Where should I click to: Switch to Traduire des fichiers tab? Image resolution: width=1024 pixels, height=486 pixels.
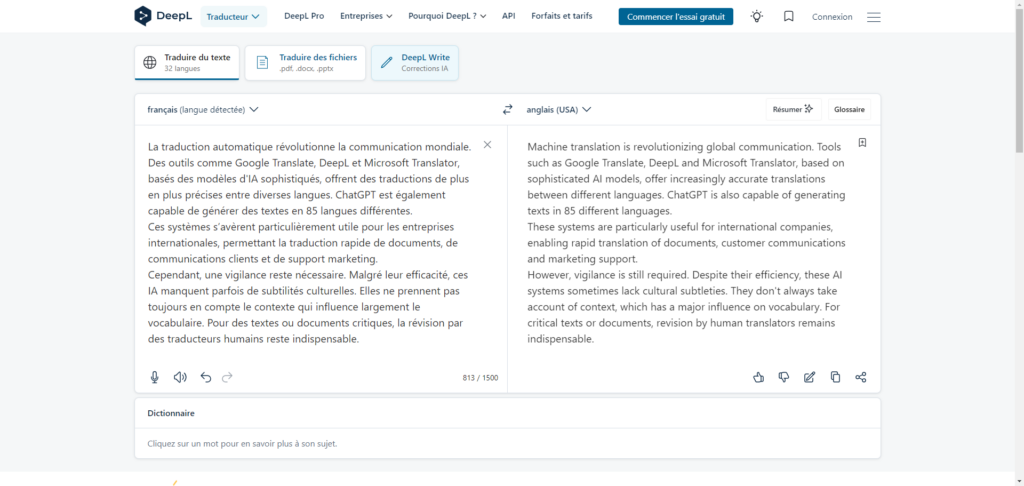coord(305,63)
